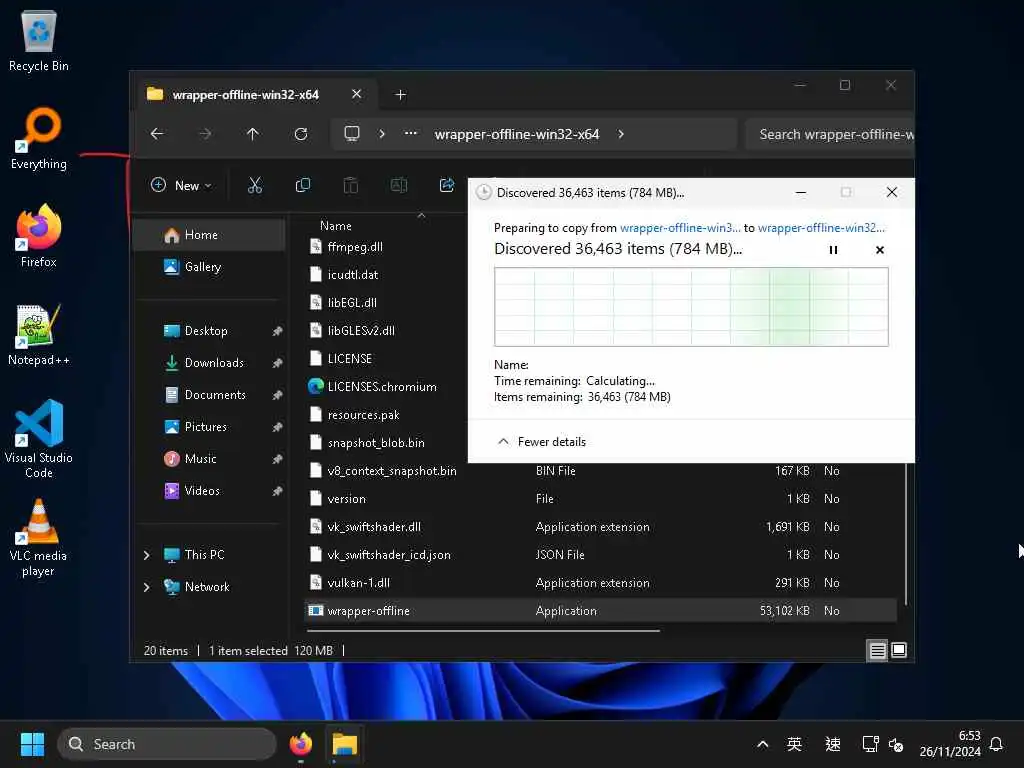Open the Windows Start menu
Image resolution: width=1024 pixels, height=768 pixels.
[x=32, y=744]
